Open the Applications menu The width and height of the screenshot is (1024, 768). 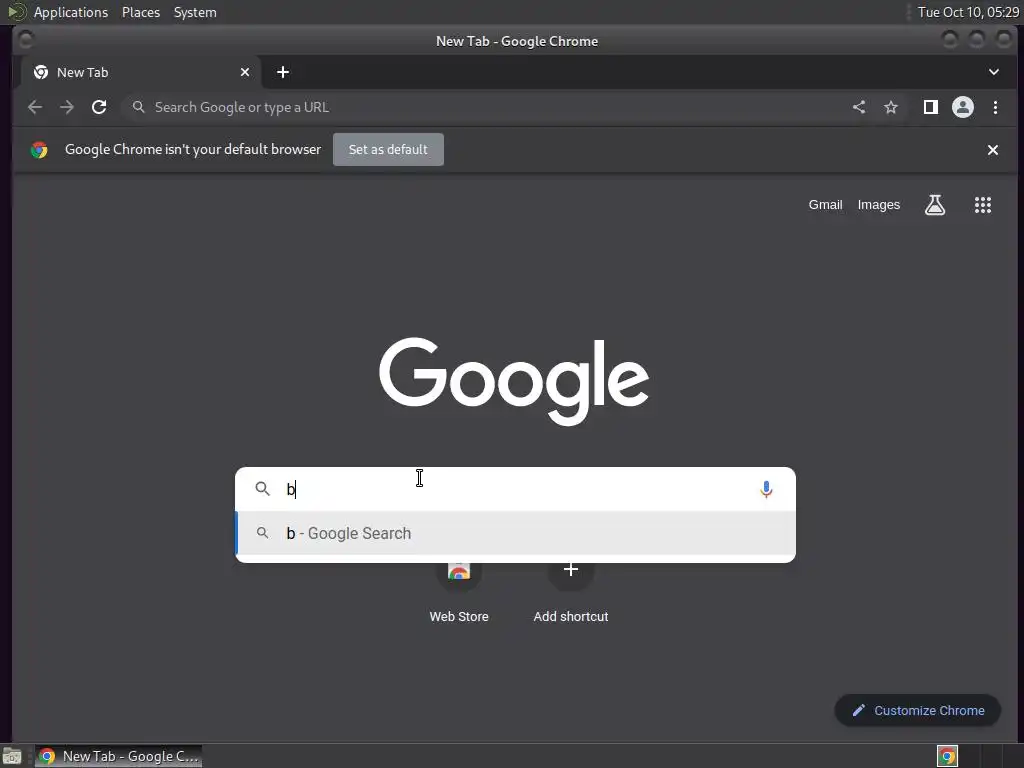71,12
